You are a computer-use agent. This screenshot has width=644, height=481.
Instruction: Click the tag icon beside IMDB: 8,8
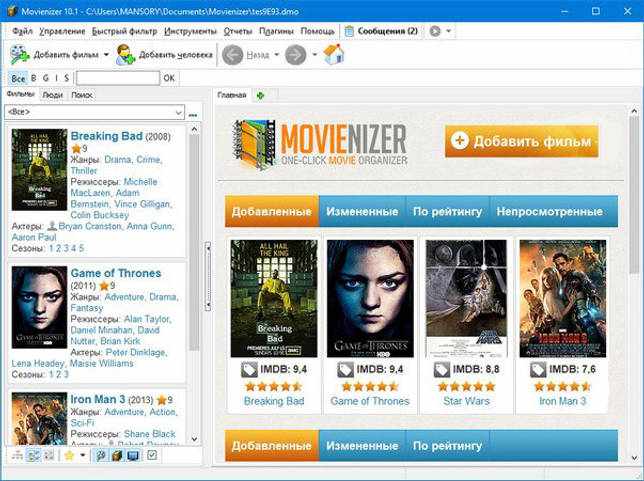442,370
